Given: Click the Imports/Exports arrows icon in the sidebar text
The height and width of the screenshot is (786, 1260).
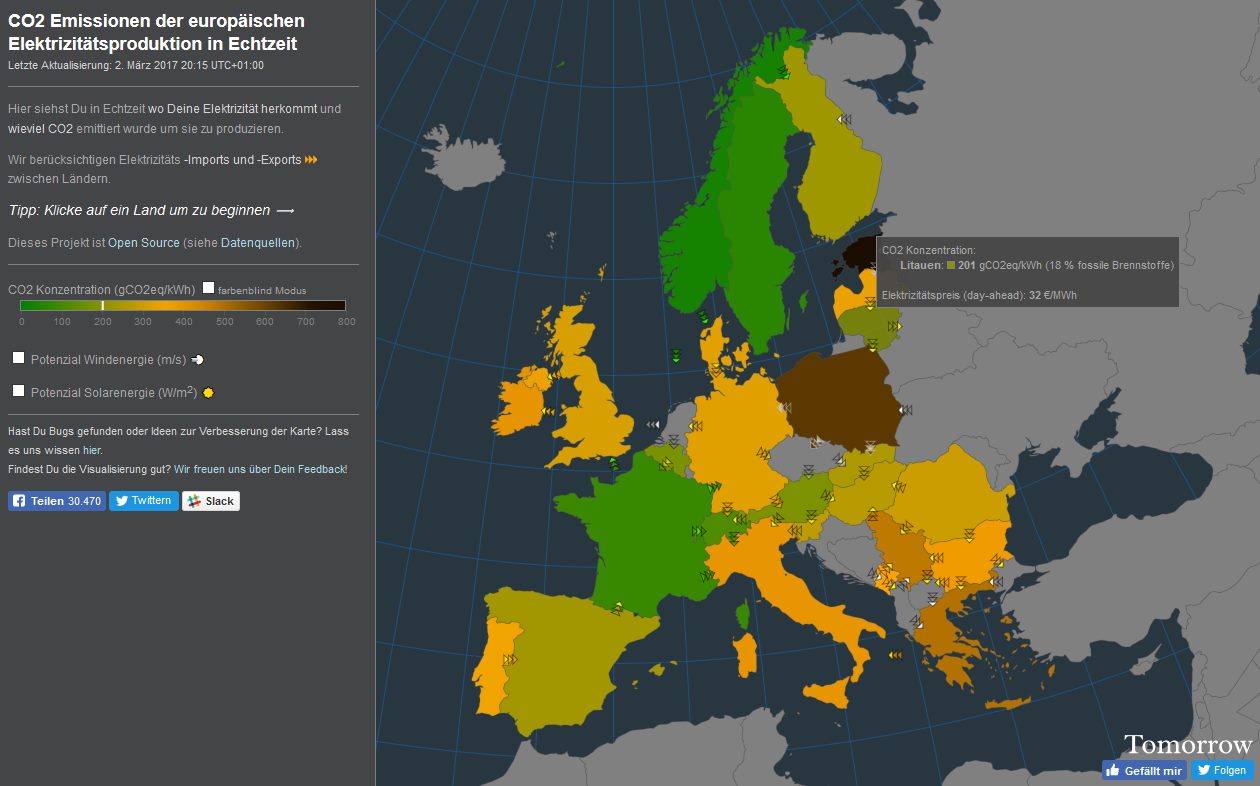Looking at the screenshot, I should pyautogui.click(x=310, y=159).
